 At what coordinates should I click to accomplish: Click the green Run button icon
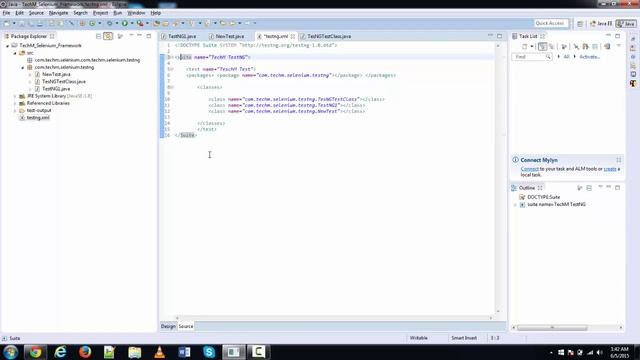point(124,24)
